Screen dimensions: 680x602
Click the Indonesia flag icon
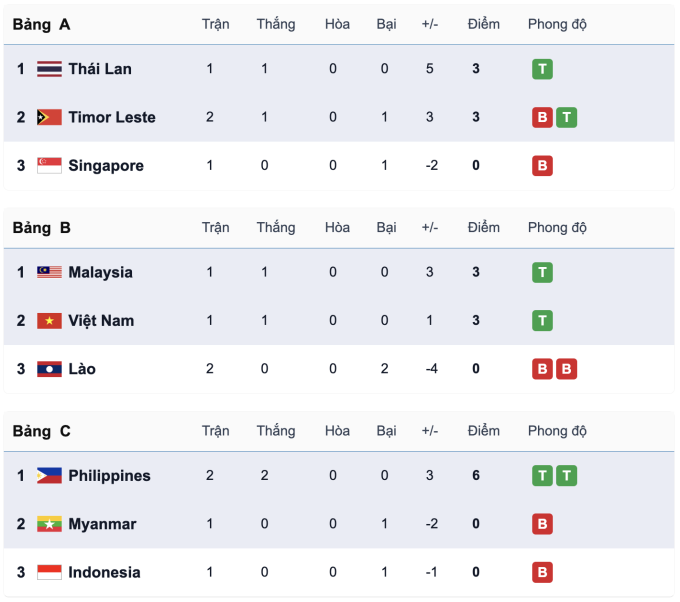click(49, 573)
